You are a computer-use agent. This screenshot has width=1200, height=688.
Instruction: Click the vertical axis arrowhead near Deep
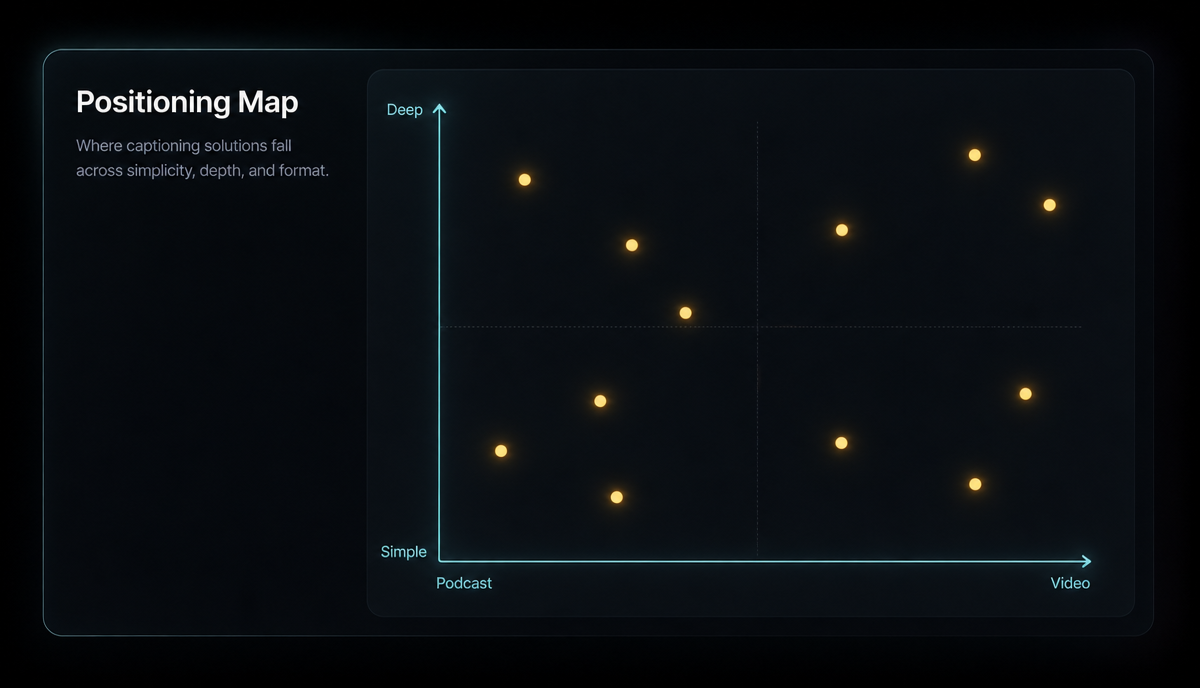point(439,108)
